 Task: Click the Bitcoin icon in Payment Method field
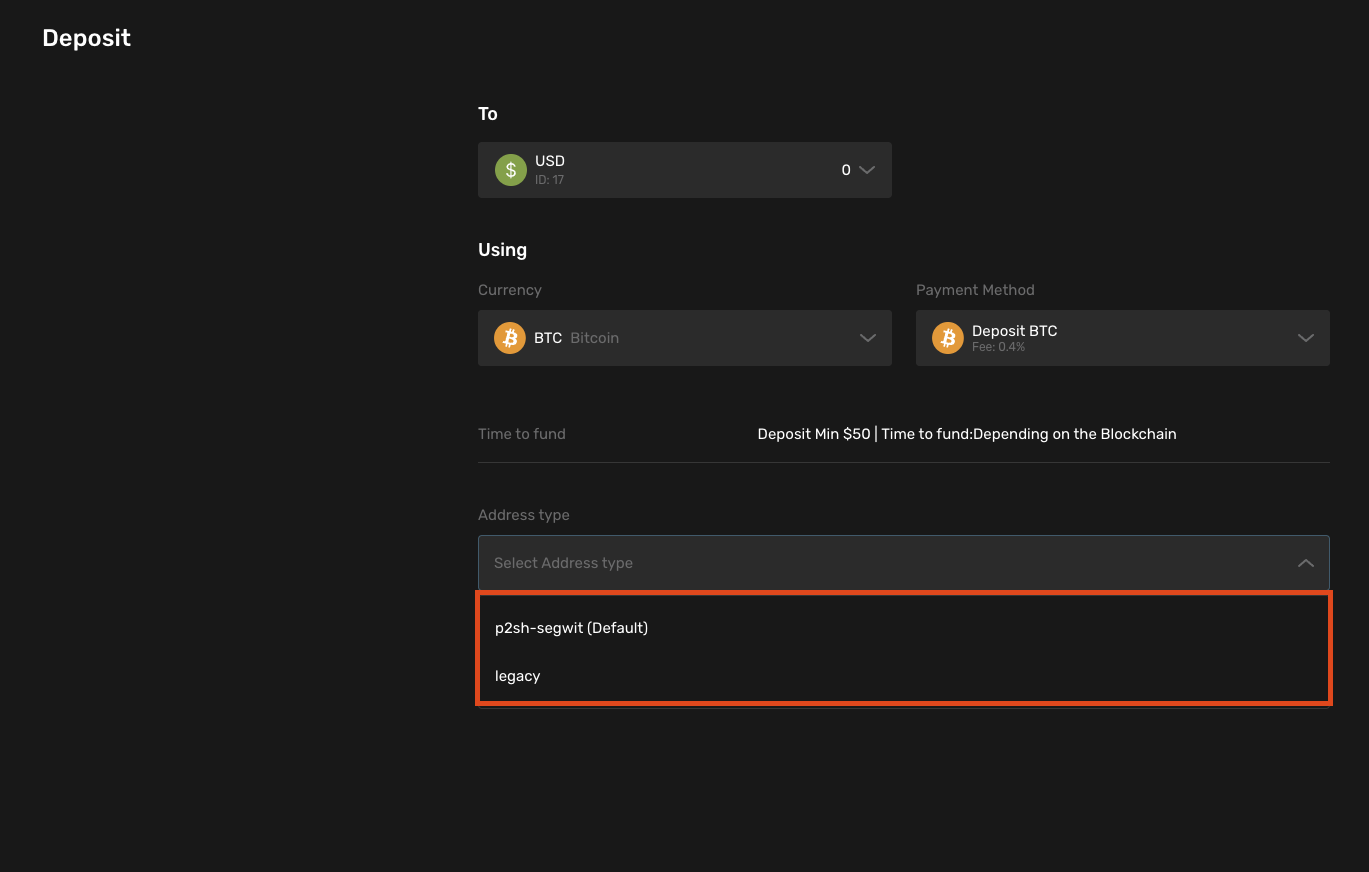pyautogui.click(x=948, y=338)
